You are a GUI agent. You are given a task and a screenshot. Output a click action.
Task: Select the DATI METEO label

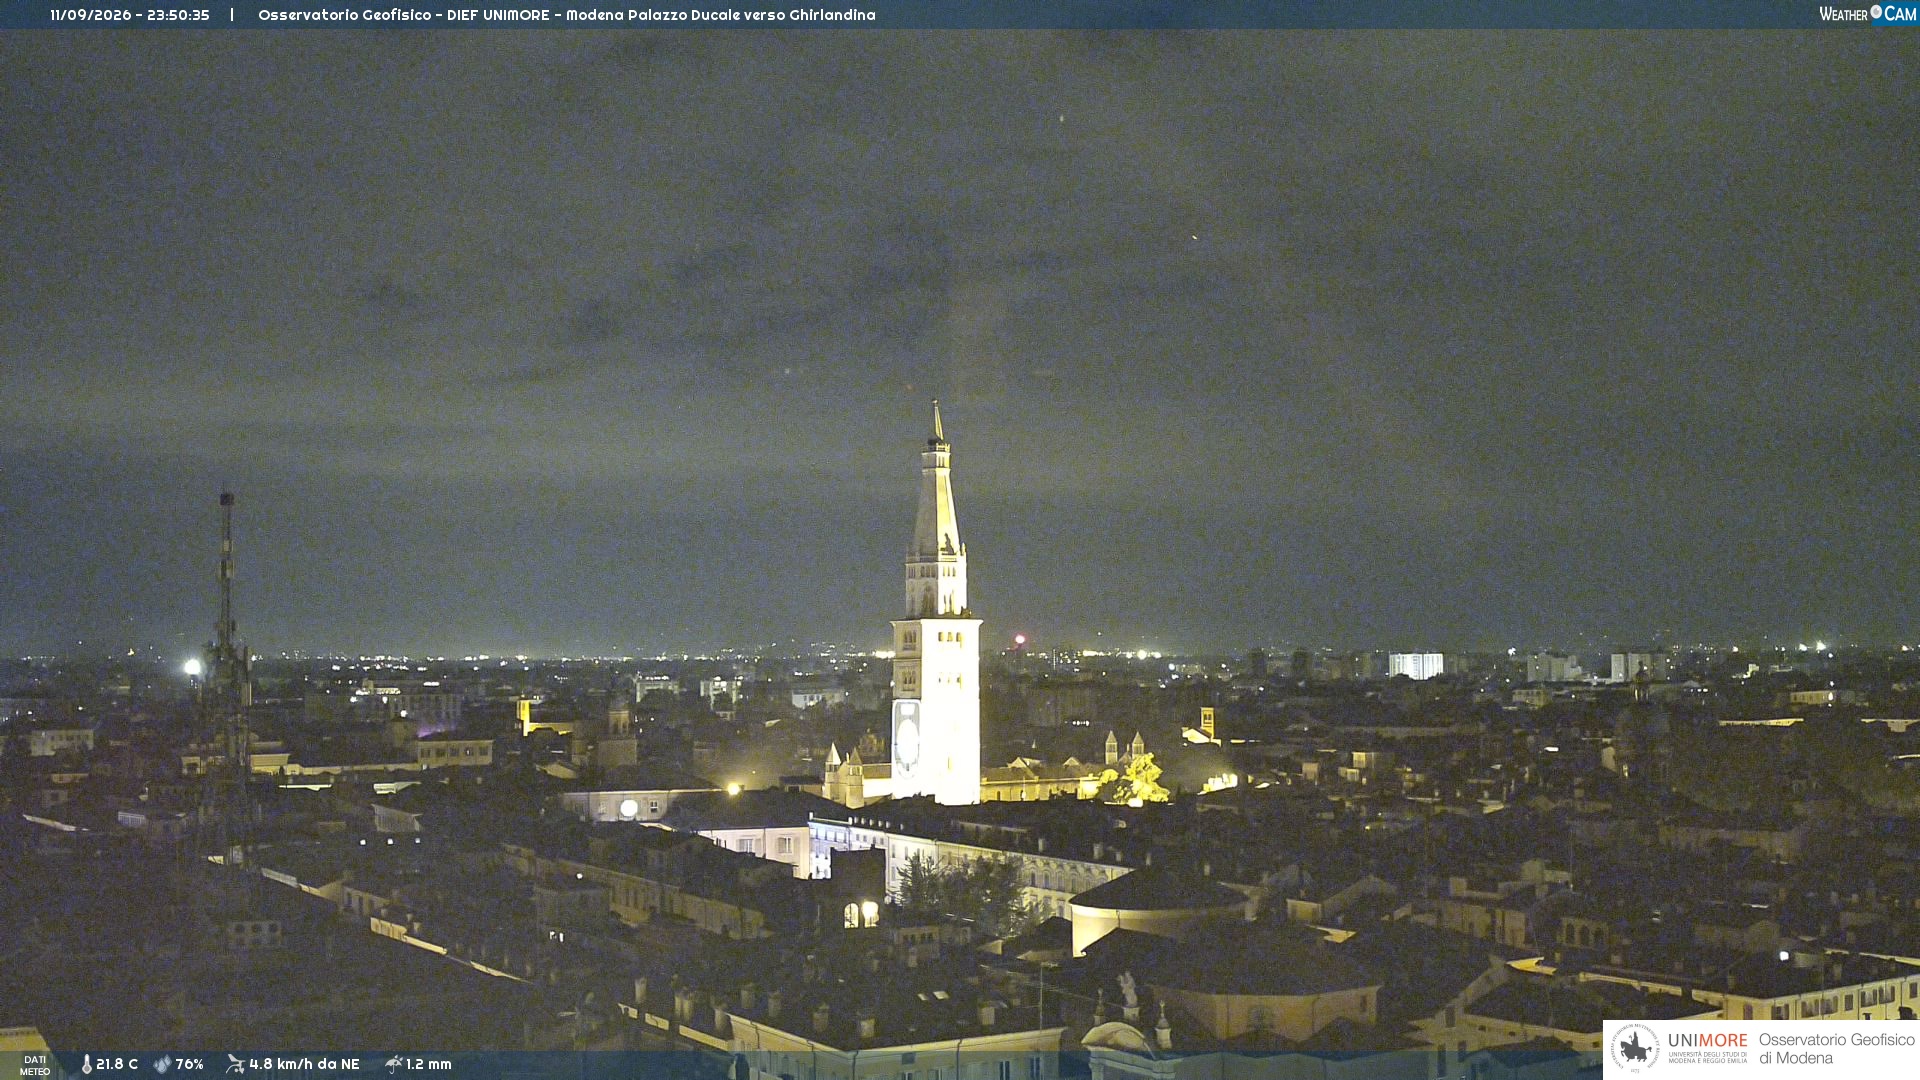35,1065
